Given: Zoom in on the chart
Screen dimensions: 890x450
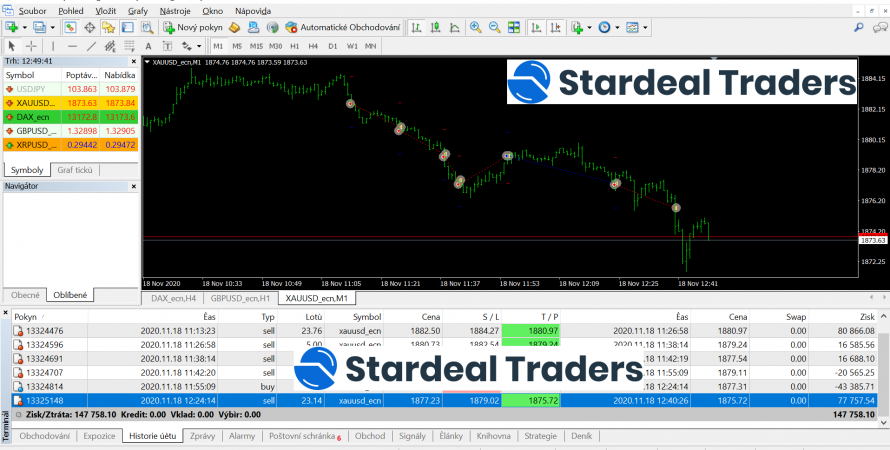Looking at the screenshot, I should (x=476, y=27).
